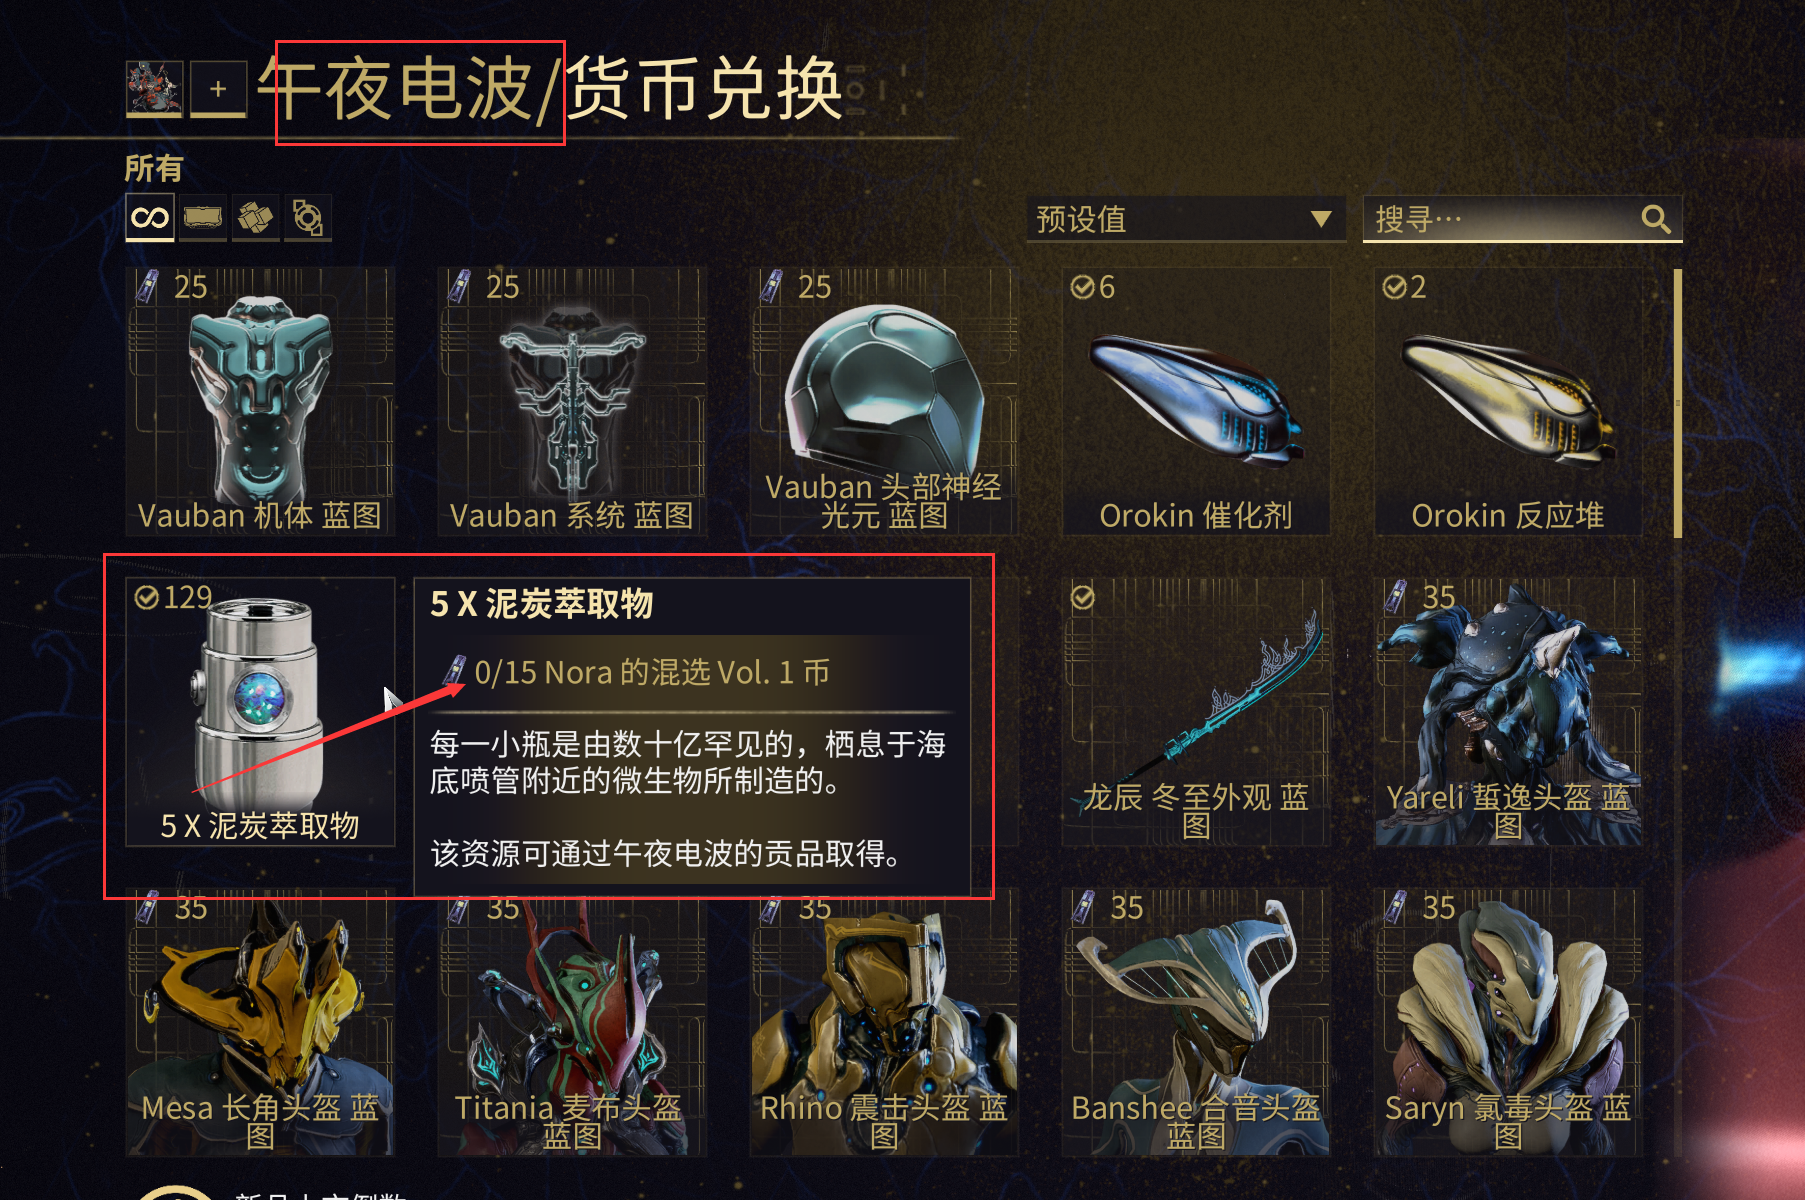The height and width of the screenshot is (1200, 1805).
Task: Click the 预设值 dropdown arrow
Action: click(x=1321, y=219)
